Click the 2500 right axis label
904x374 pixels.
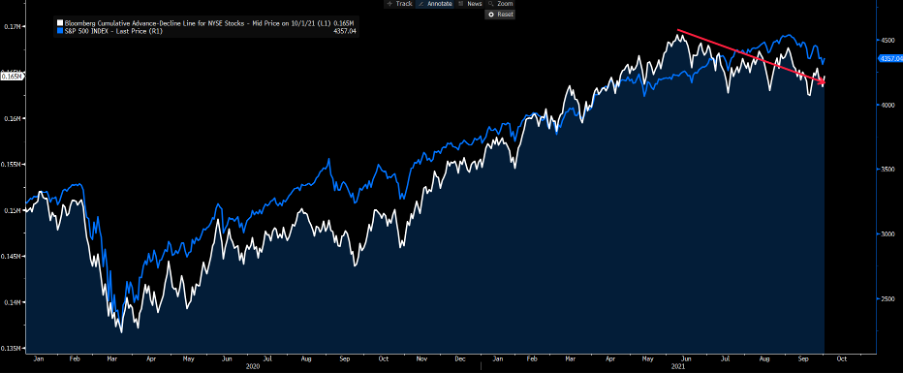[887, 299]
